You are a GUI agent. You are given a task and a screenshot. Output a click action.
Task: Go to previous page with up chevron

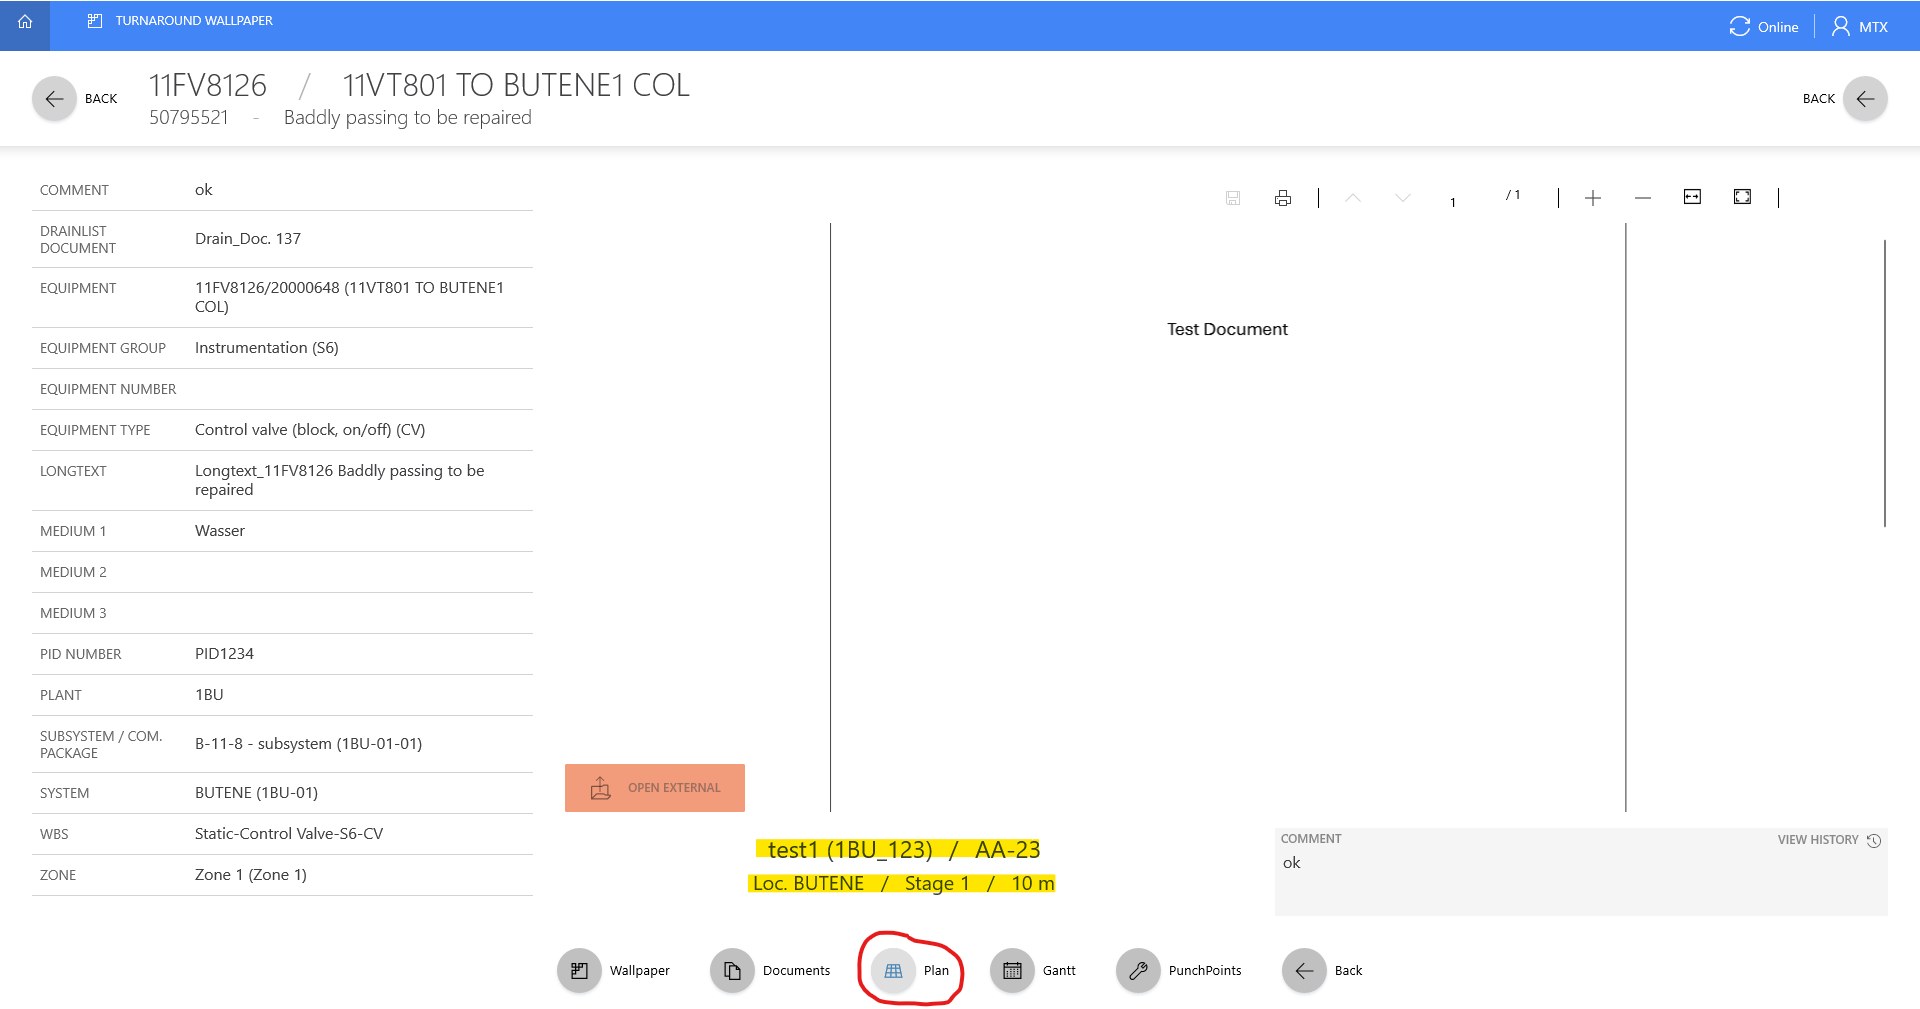point(1353,198)
